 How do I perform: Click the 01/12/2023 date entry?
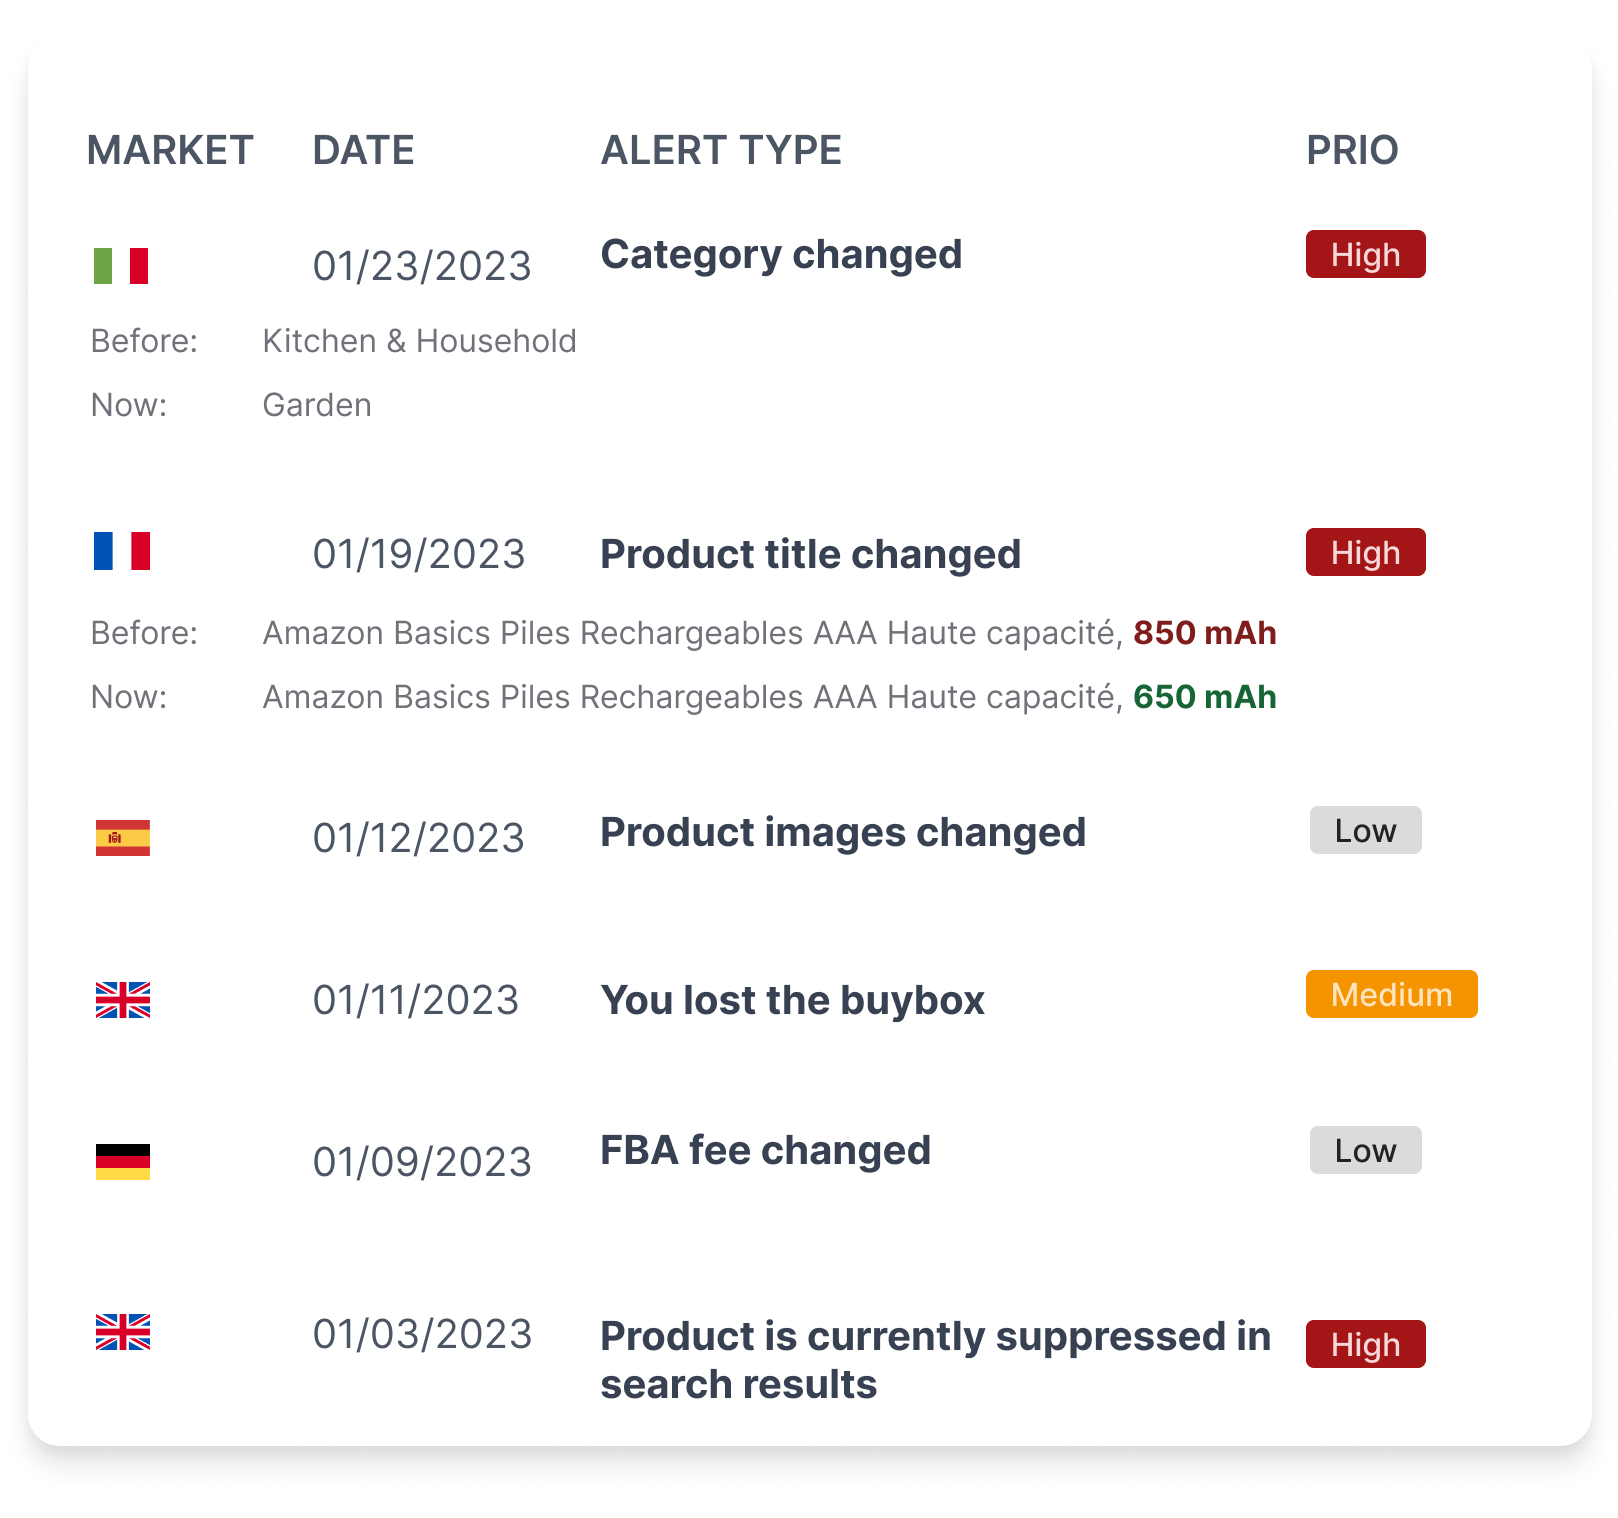click(x=419, y=838)
